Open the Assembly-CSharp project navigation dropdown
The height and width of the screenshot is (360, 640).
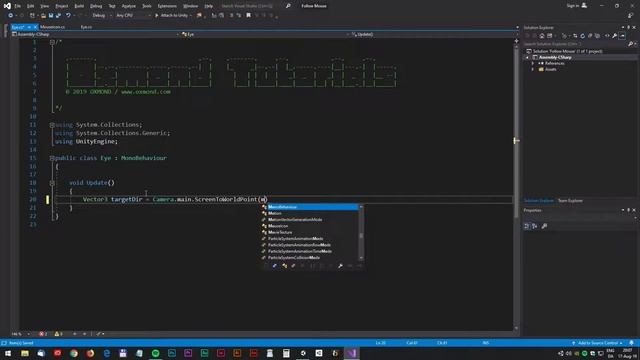coord(96,34)
